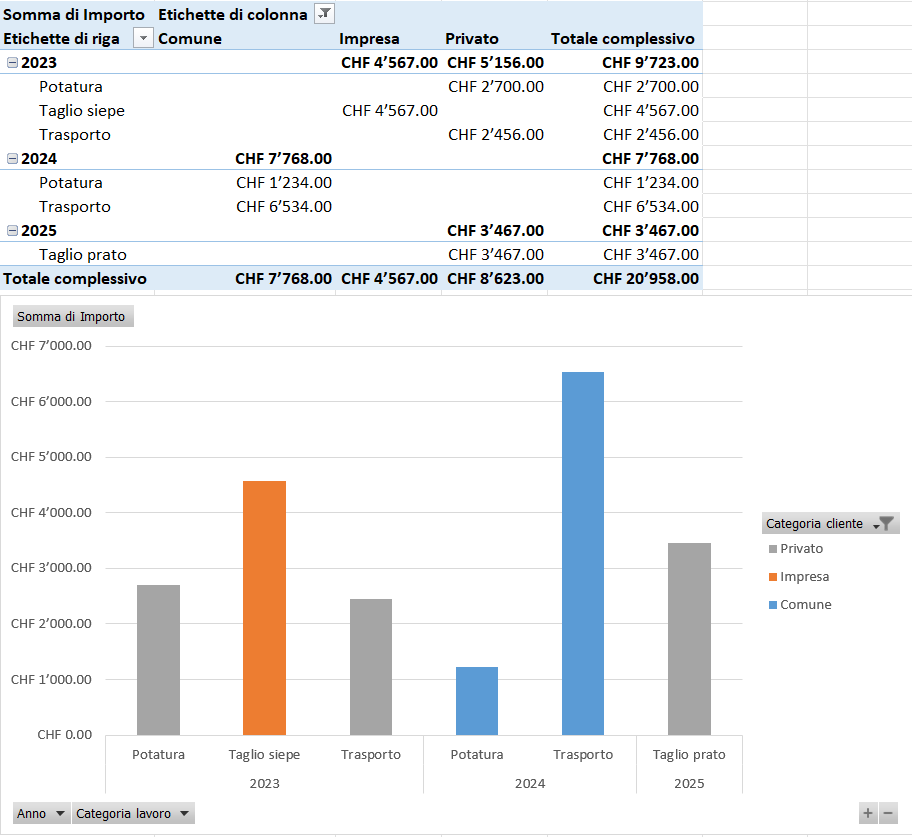The width and height of the screenshot is (912, 837).
Task: Click the minus collapse field button on chart
Action: tap(887, 814)
